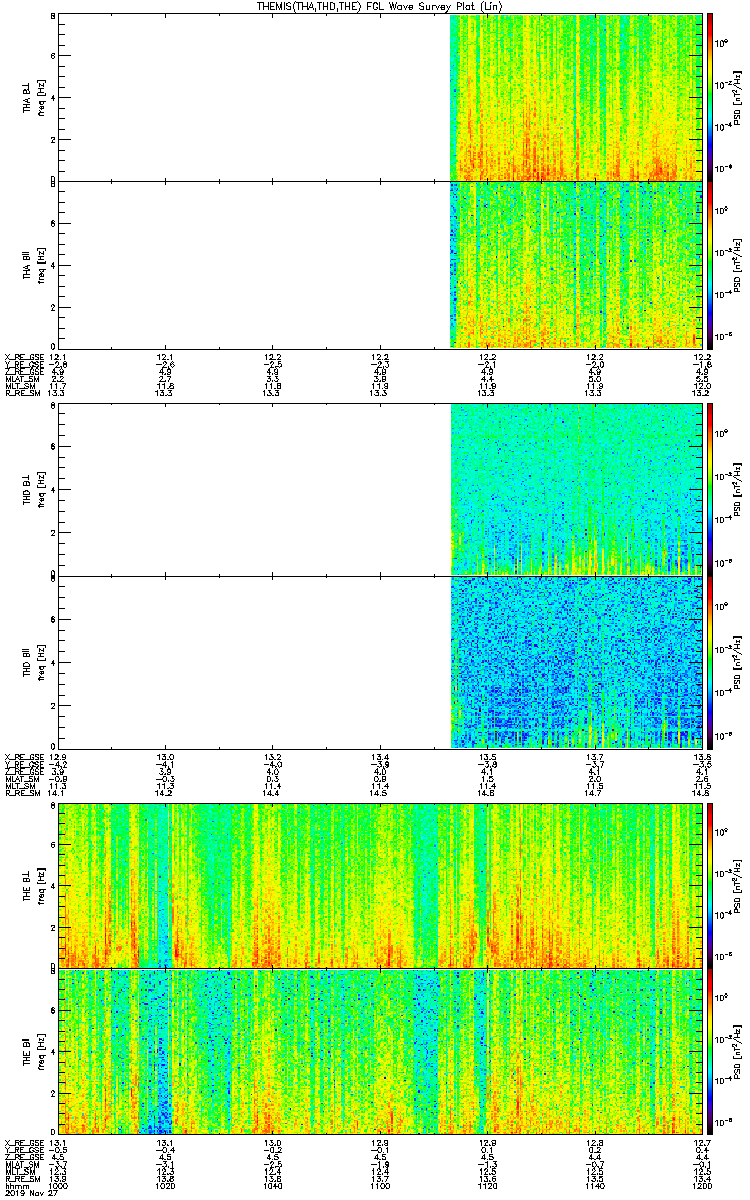Image resolution: width=750 pixels, height=1200 pixels.
Task: Click the THA B-perpendicular freq [Hz] axis label
Action: click(40, 97)
